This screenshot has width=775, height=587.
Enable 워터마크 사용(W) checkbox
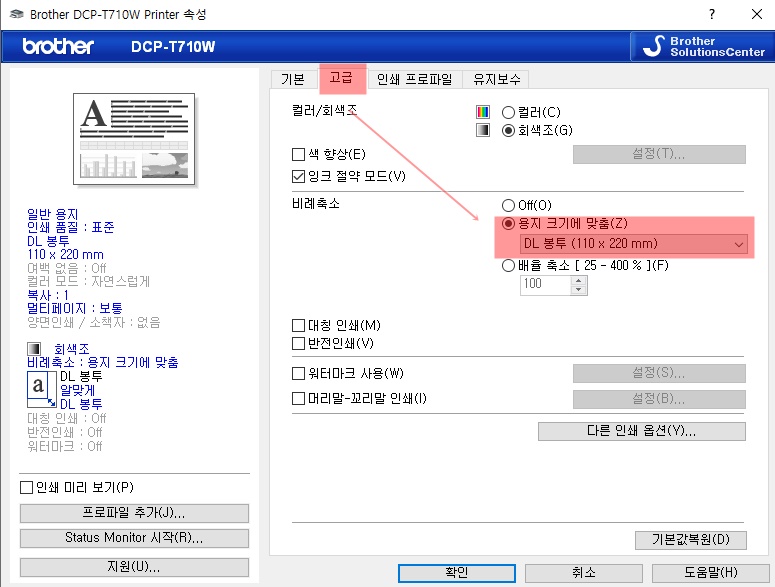298,374
